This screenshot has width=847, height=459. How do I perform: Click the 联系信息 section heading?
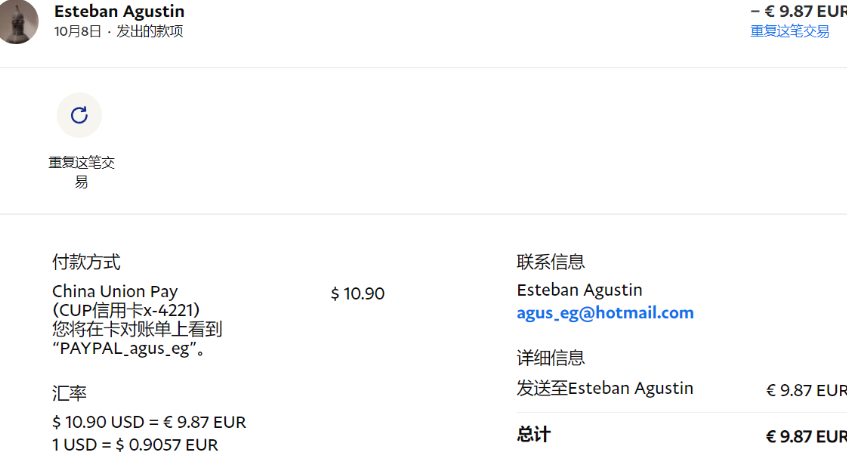point(550,262)
